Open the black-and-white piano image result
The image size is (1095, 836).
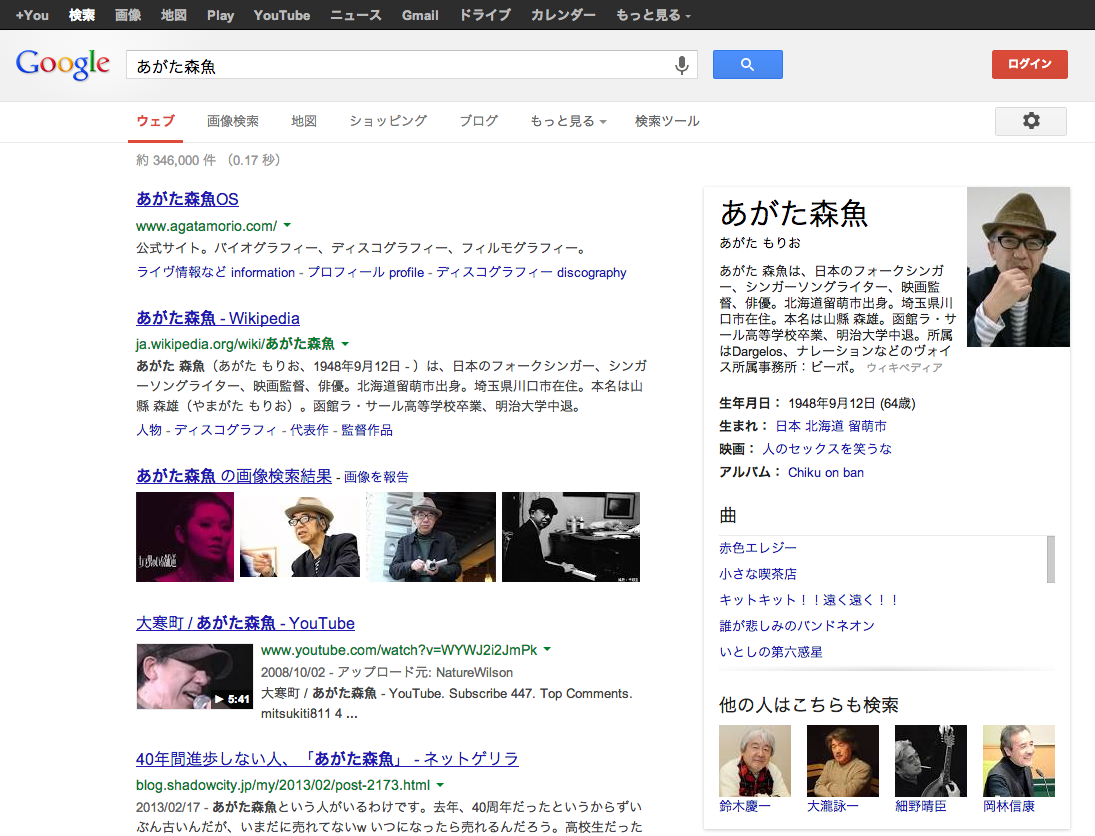click(570, 536)
